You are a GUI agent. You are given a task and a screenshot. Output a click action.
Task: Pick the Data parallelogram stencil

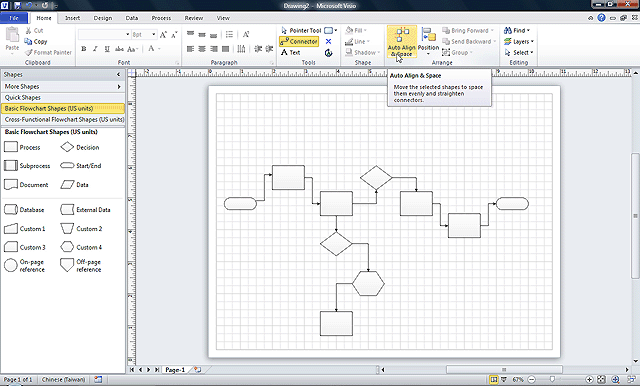(x=74, y=185)
